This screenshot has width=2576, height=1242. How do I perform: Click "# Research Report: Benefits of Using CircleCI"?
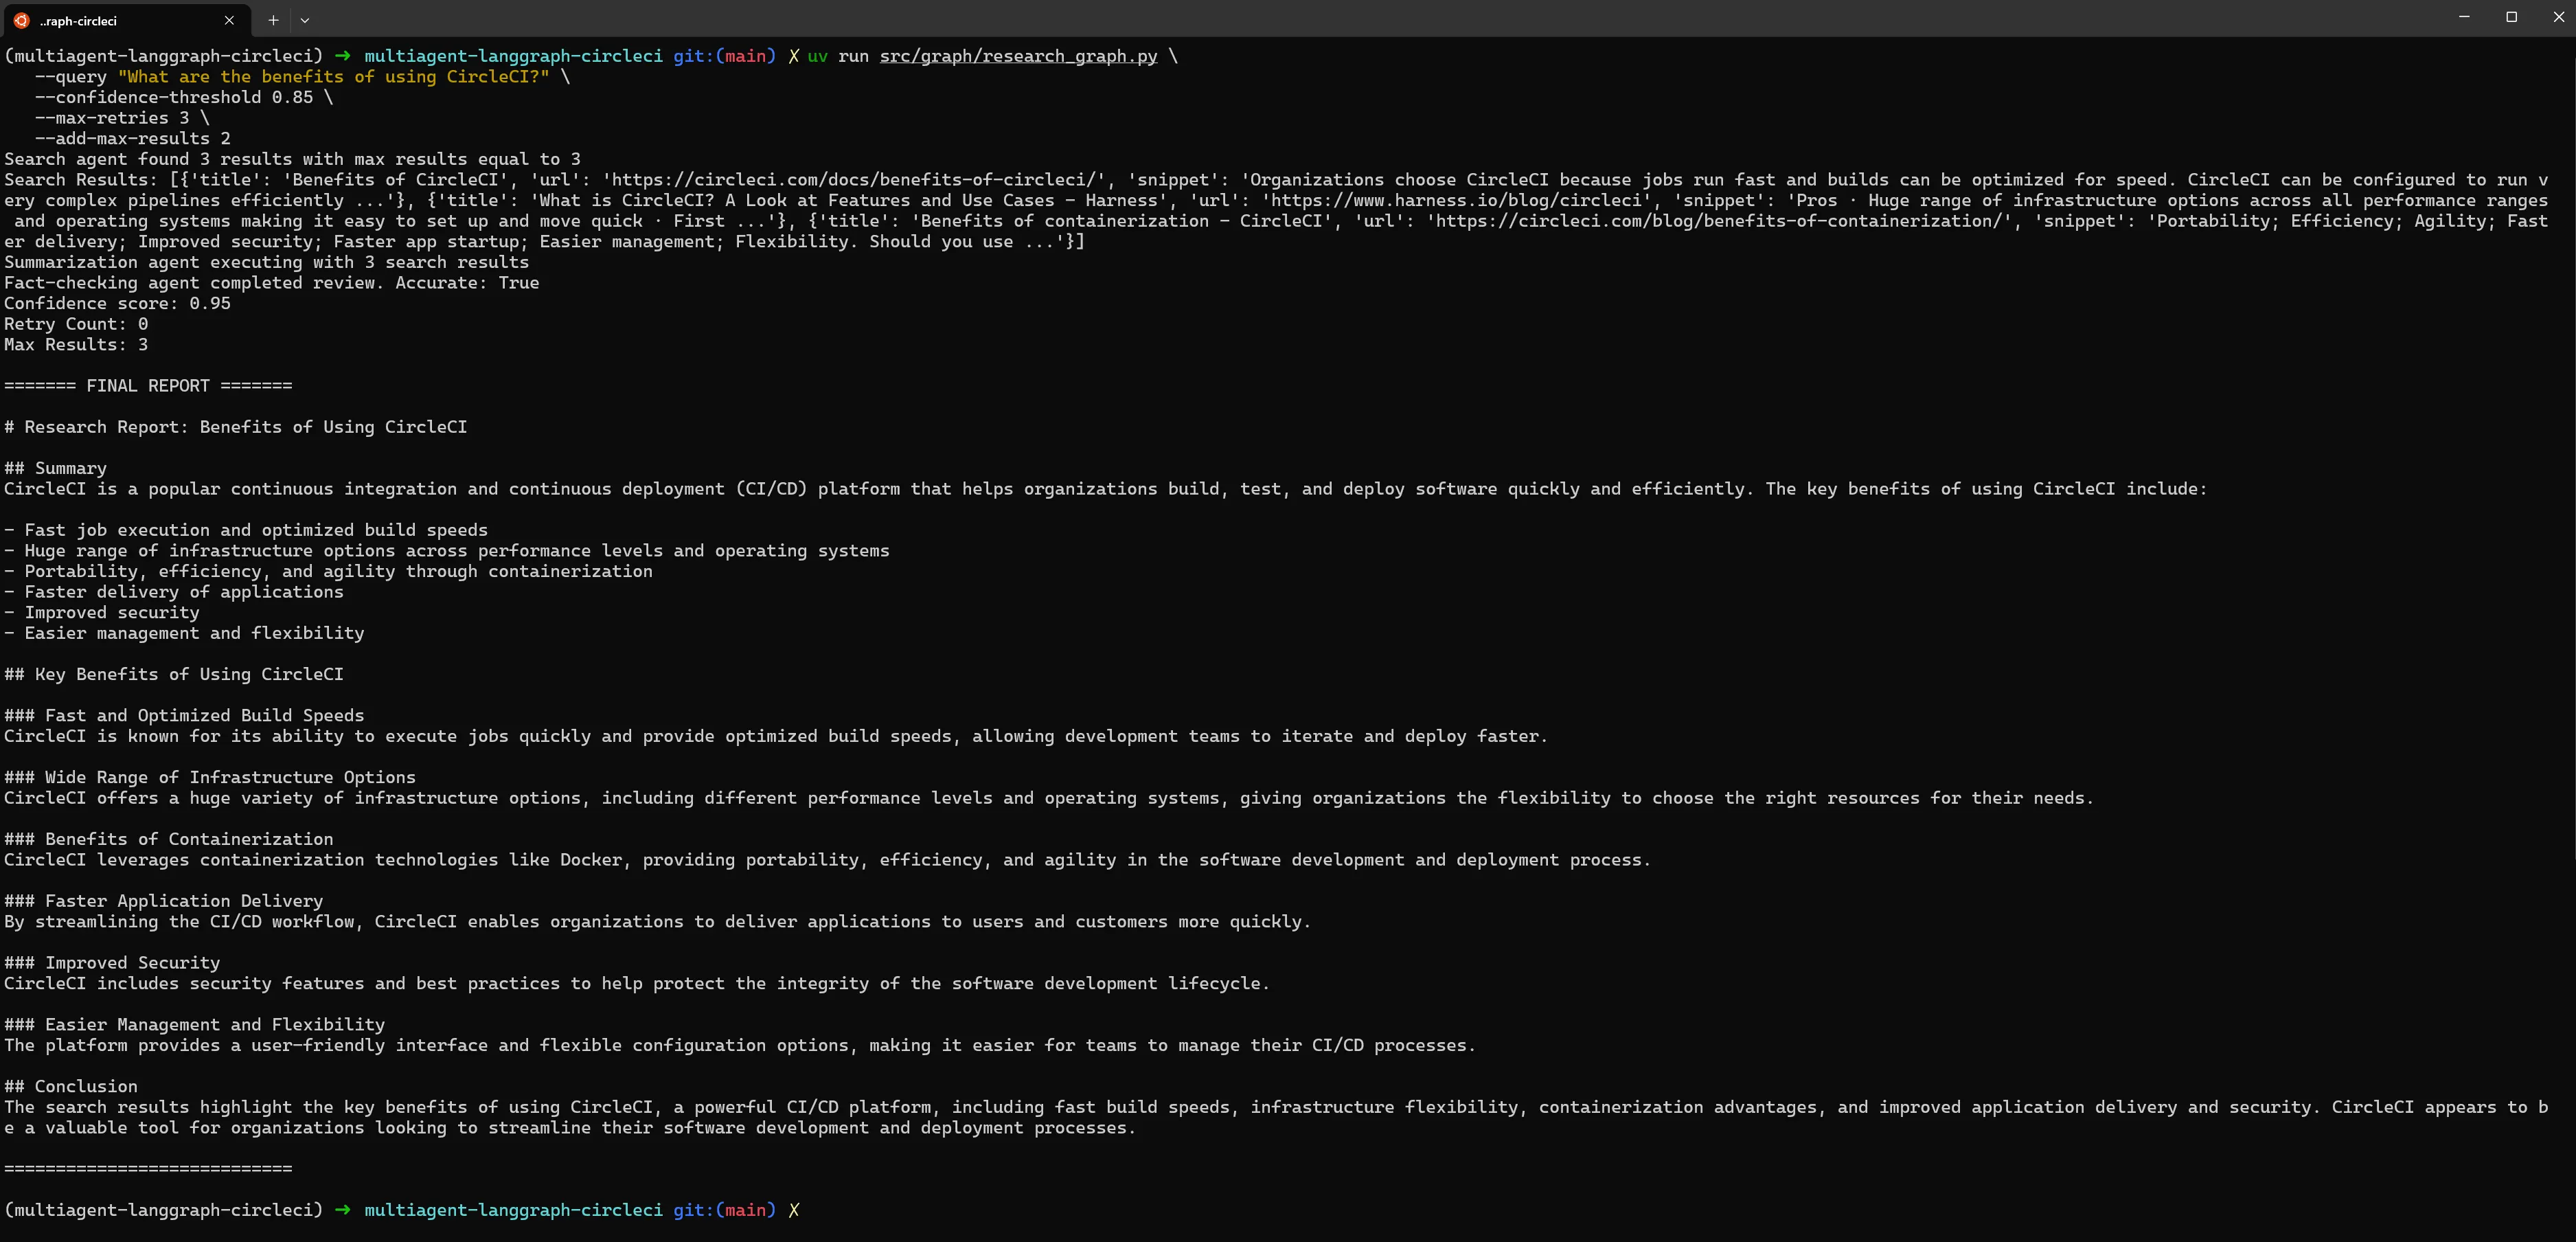pyautogui.click(x=235, y=427)
